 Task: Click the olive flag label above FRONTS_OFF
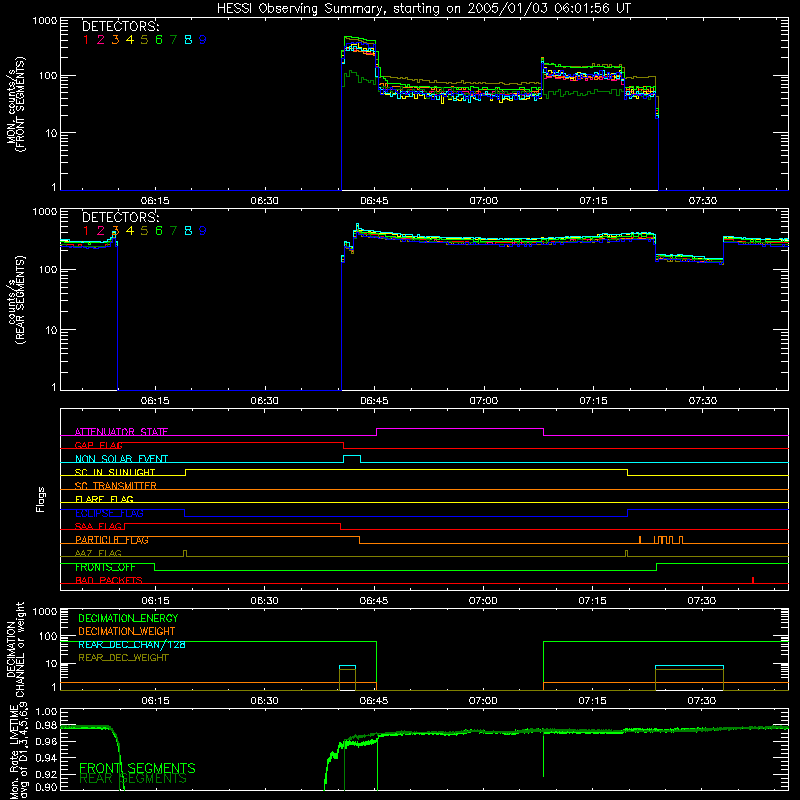click(98, 553)
